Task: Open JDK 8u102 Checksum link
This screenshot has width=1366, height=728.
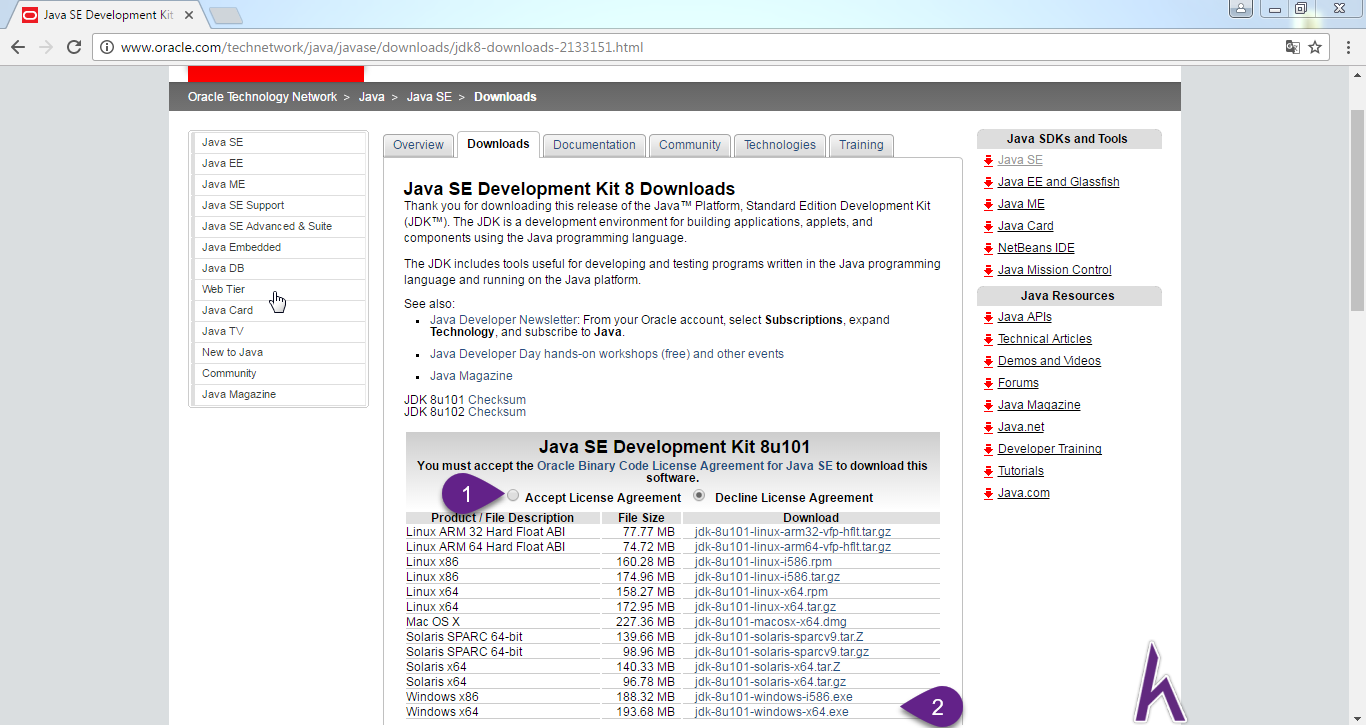Action: coord(497,412)
